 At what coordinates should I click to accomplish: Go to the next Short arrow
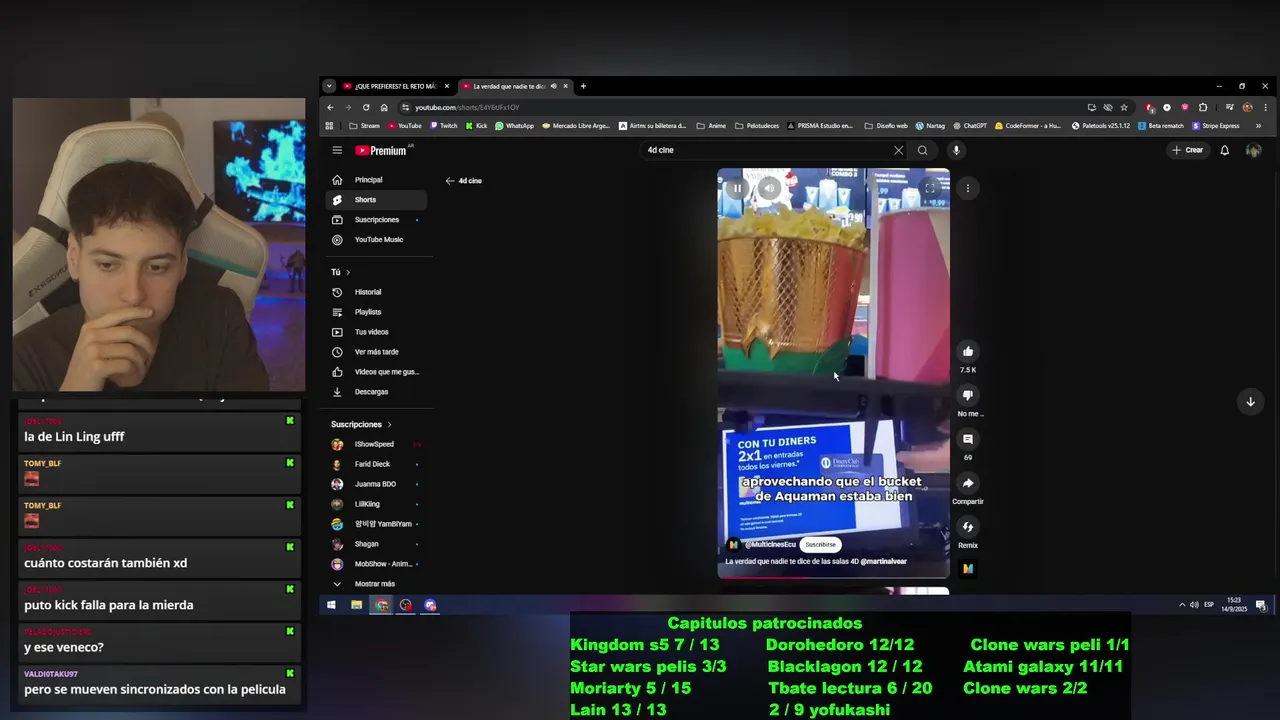click(x=1250, y=402)
